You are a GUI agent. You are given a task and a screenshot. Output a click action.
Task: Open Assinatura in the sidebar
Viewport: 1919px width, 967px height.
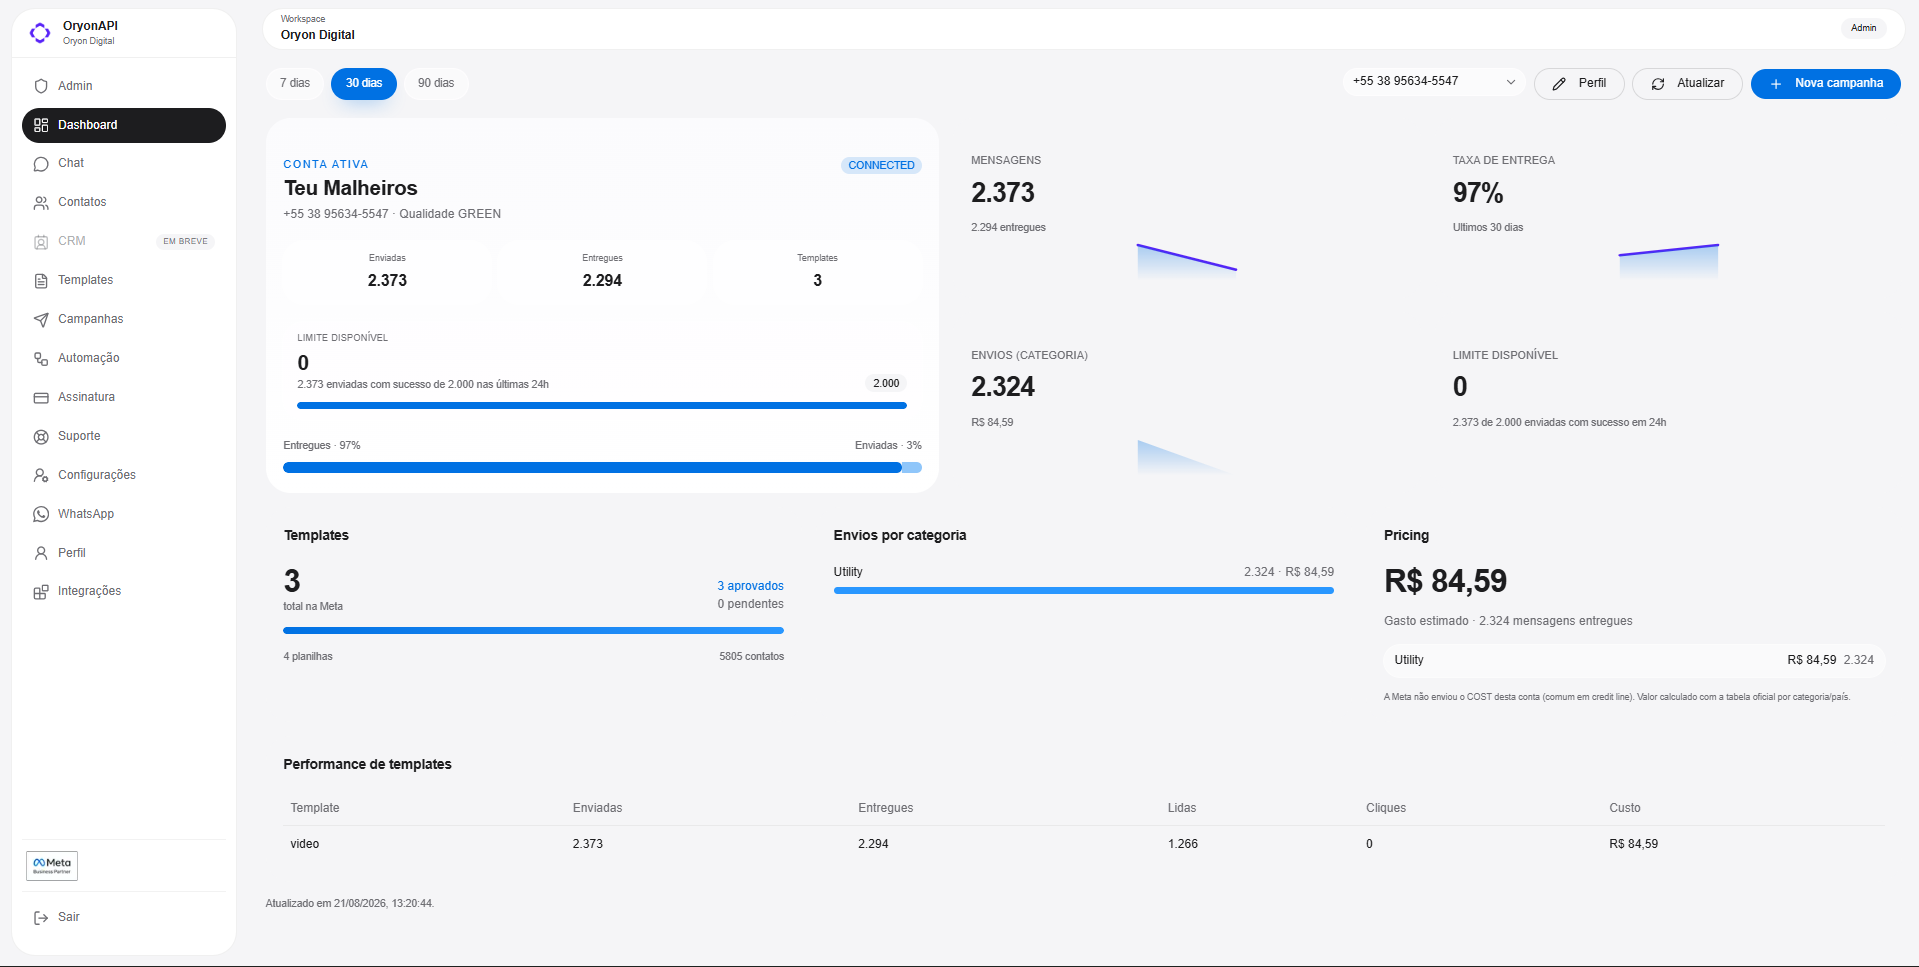pyautogui.click(x=124, y=397)
